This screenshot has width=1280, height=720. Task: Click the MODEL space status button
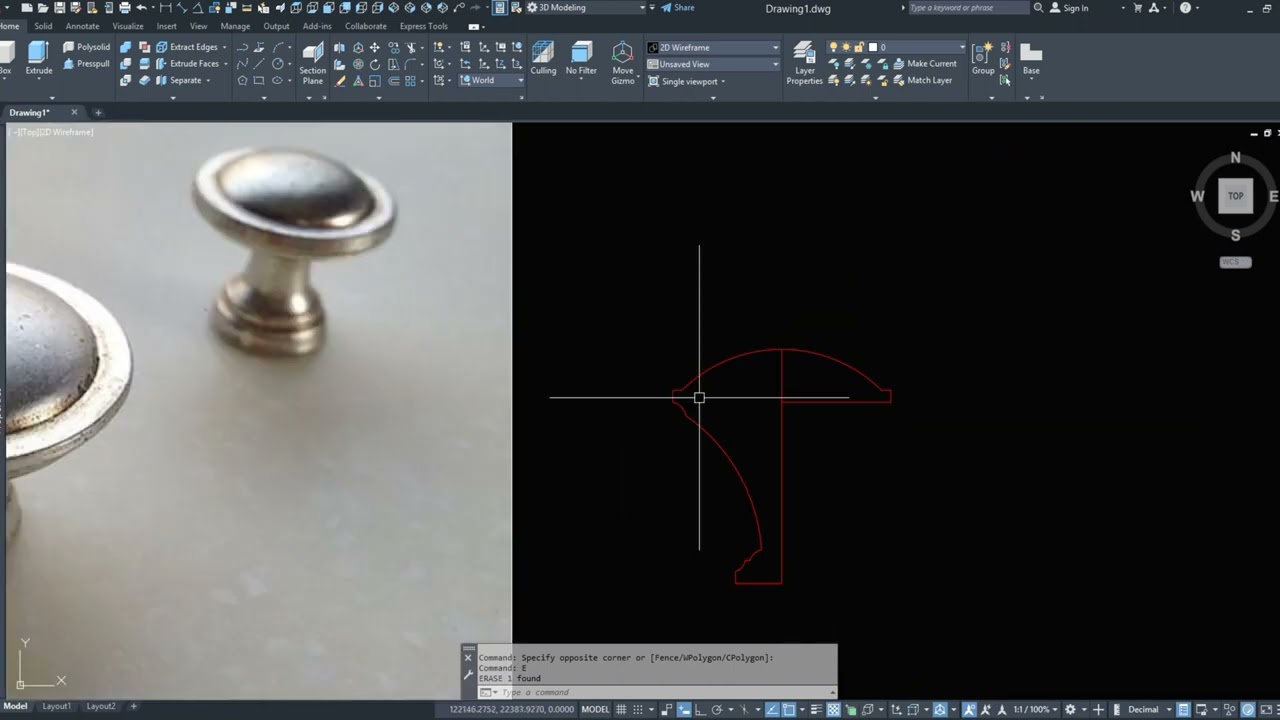click(595, 710)
